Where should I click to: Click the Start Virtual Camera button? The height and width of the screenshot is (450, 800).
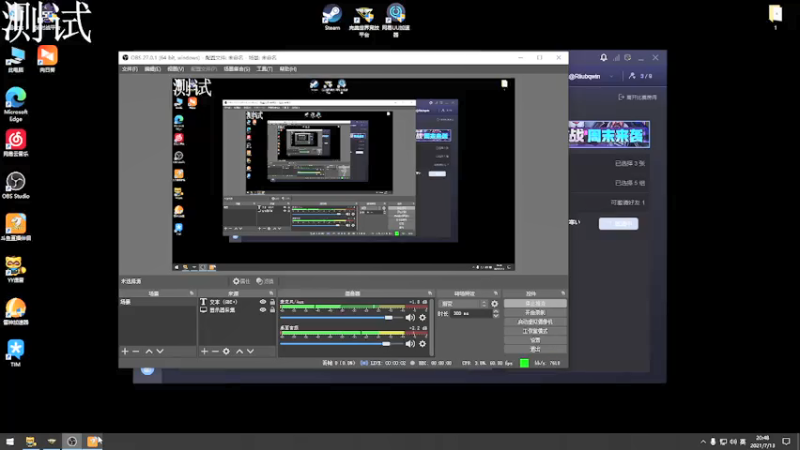535,321
